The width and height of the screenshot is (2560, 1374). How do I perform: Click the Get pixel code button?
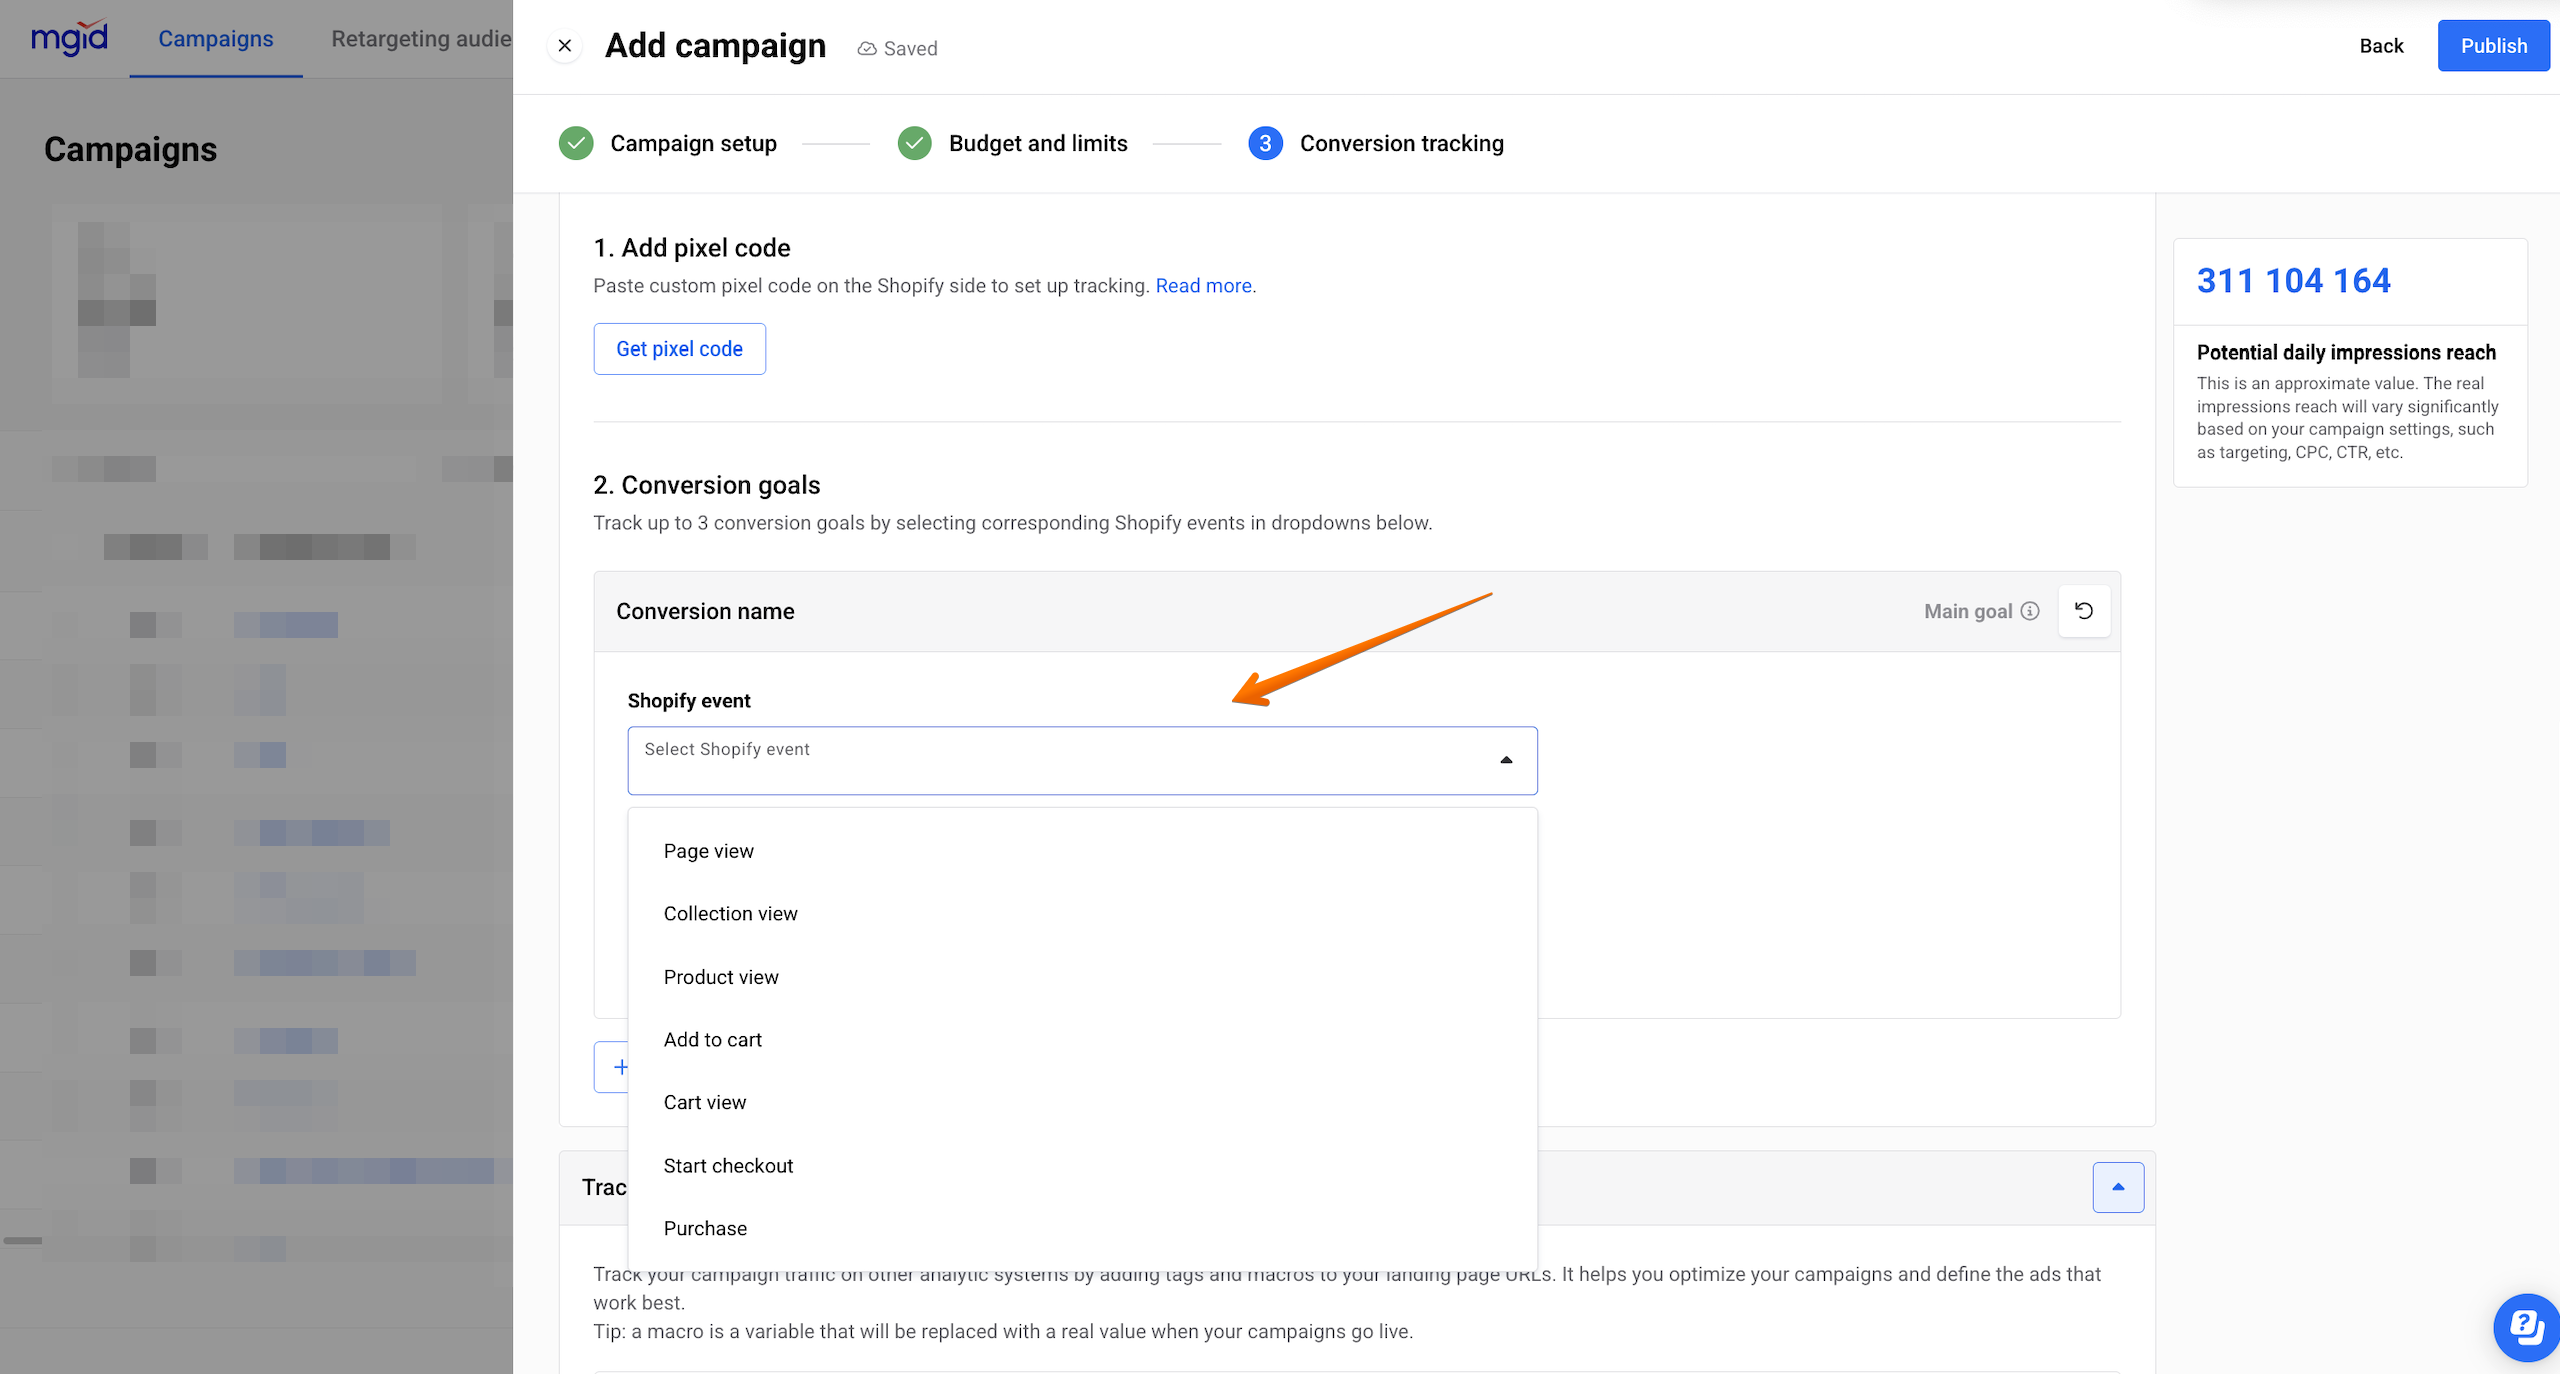pos(679,349)
